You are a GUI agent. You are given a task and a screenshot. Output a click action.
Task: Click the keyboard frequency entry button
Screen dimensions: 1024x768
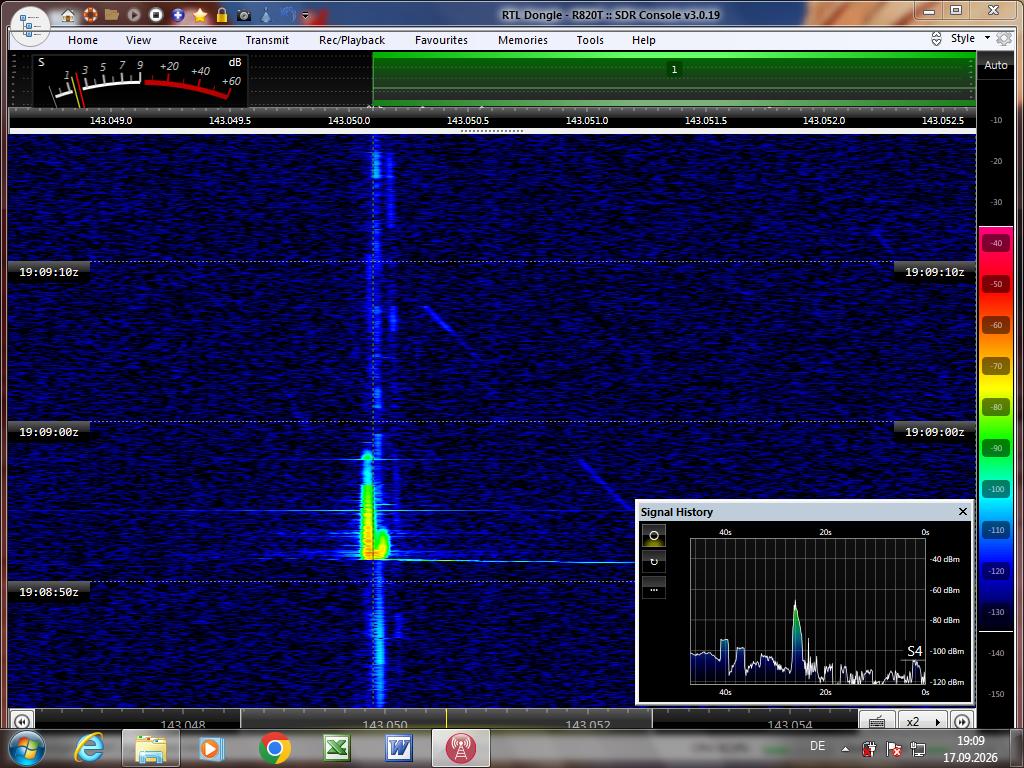coord(877,722)
